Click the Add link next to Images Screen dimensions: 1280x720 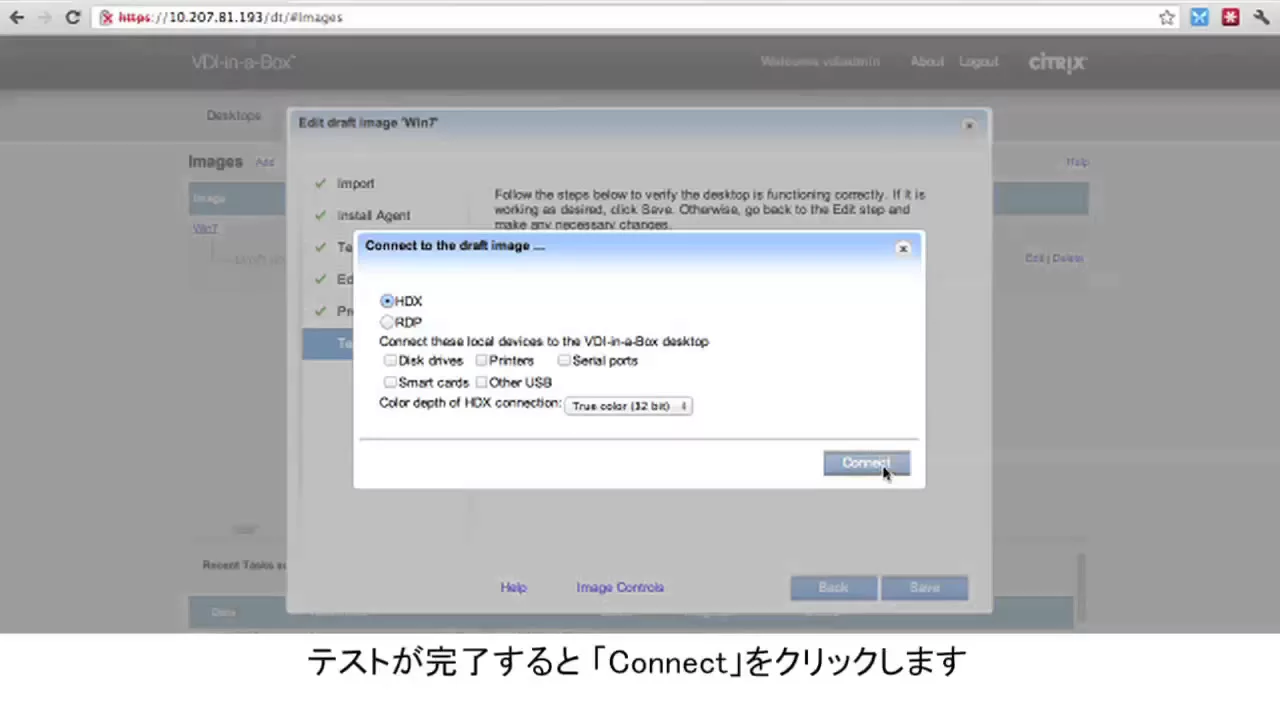[x=264, y=162]
